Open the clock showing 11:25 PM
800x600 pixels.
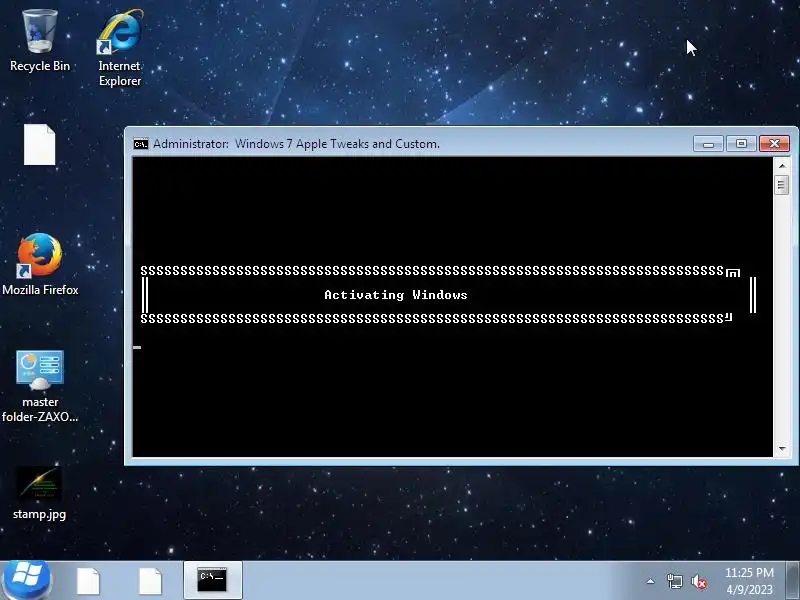click(x=749, y=581)
